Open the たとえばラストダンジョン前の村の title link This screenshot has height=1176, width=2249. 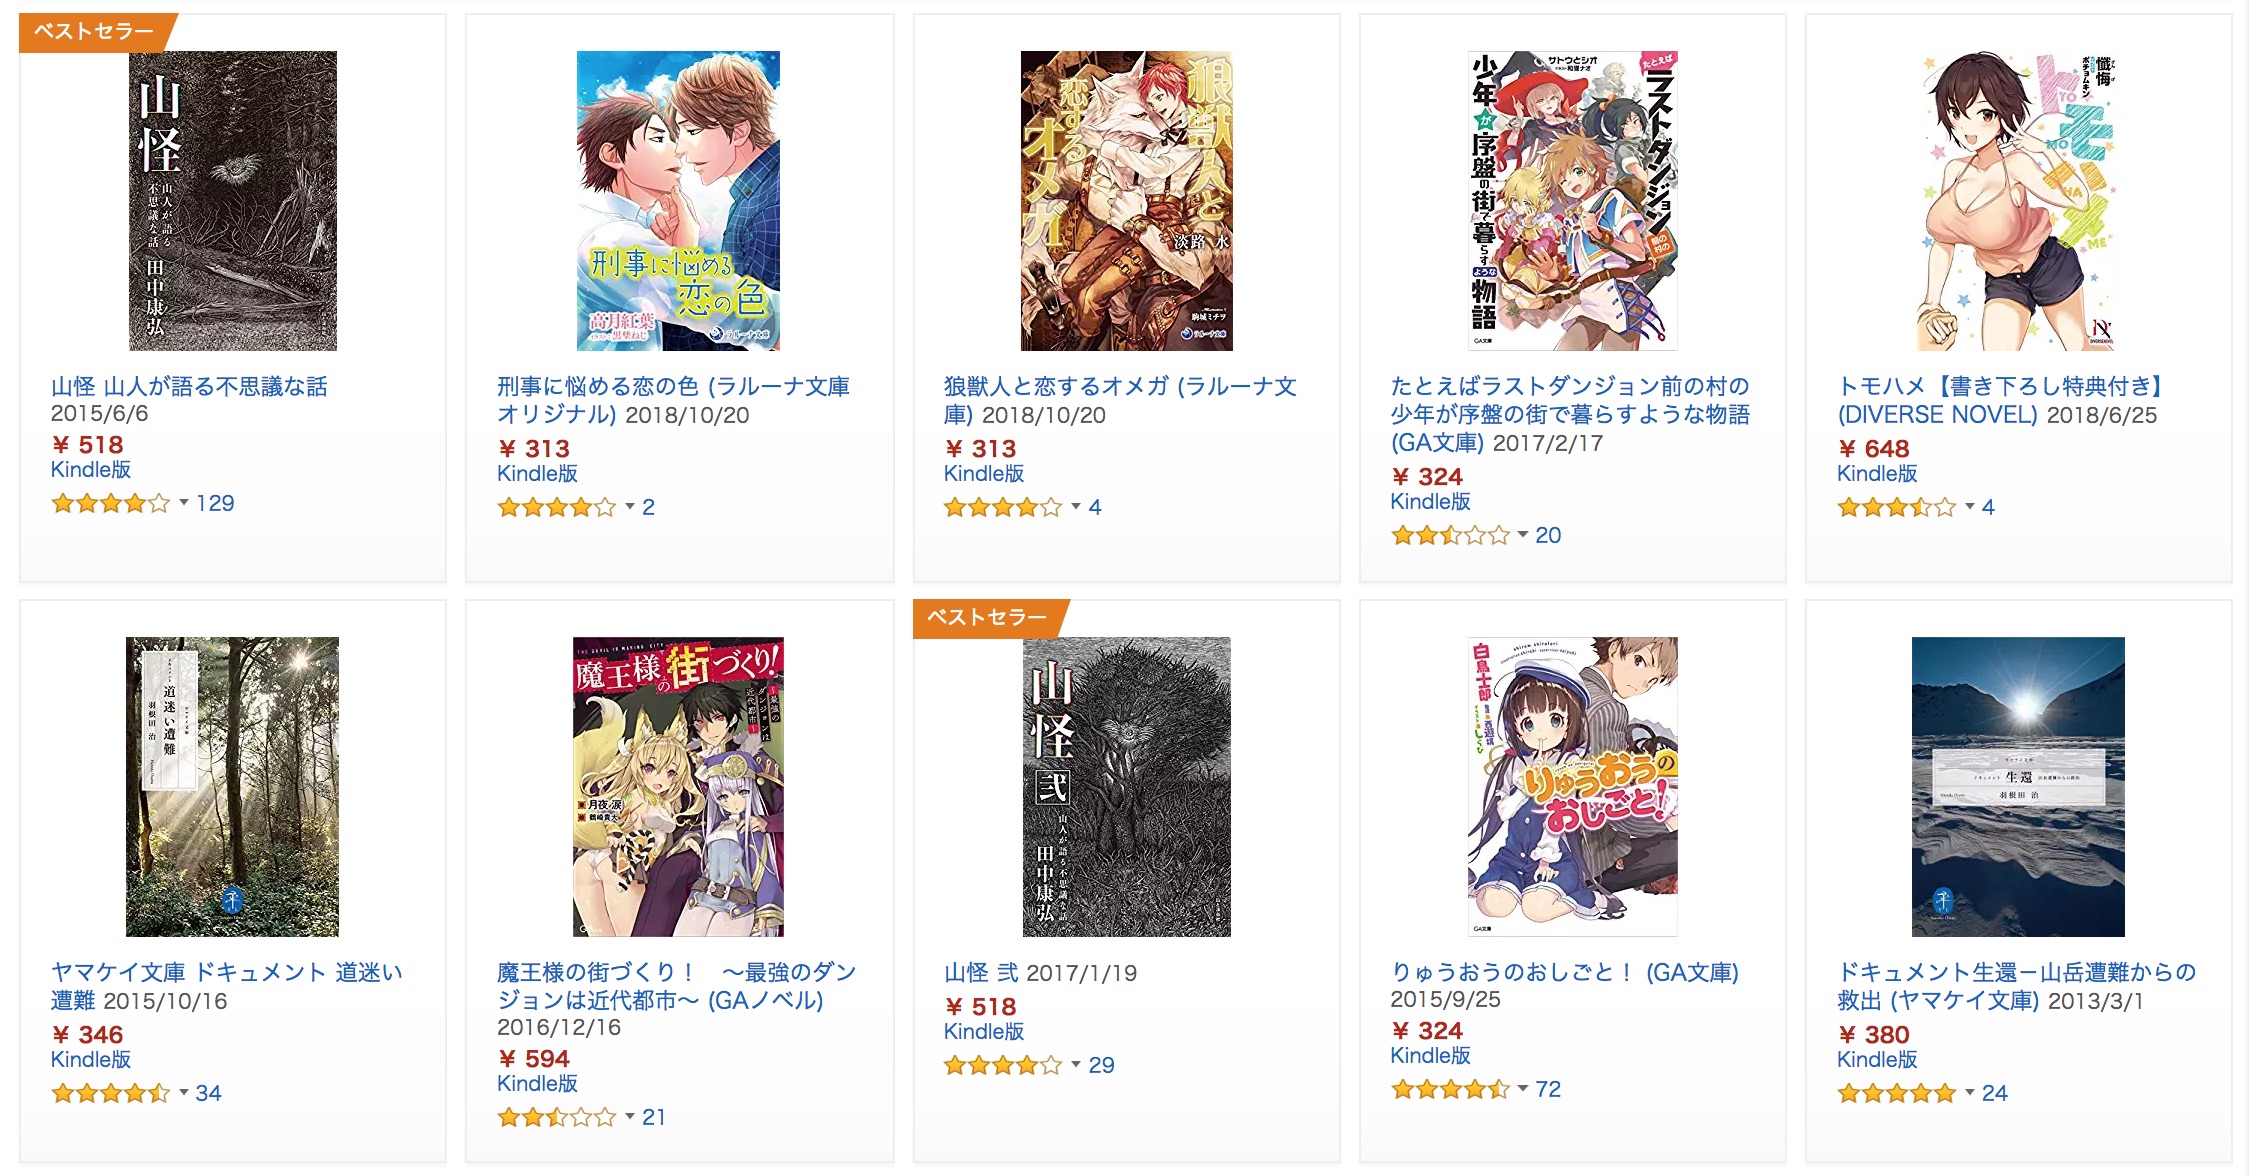click(x=1570, y=414)
